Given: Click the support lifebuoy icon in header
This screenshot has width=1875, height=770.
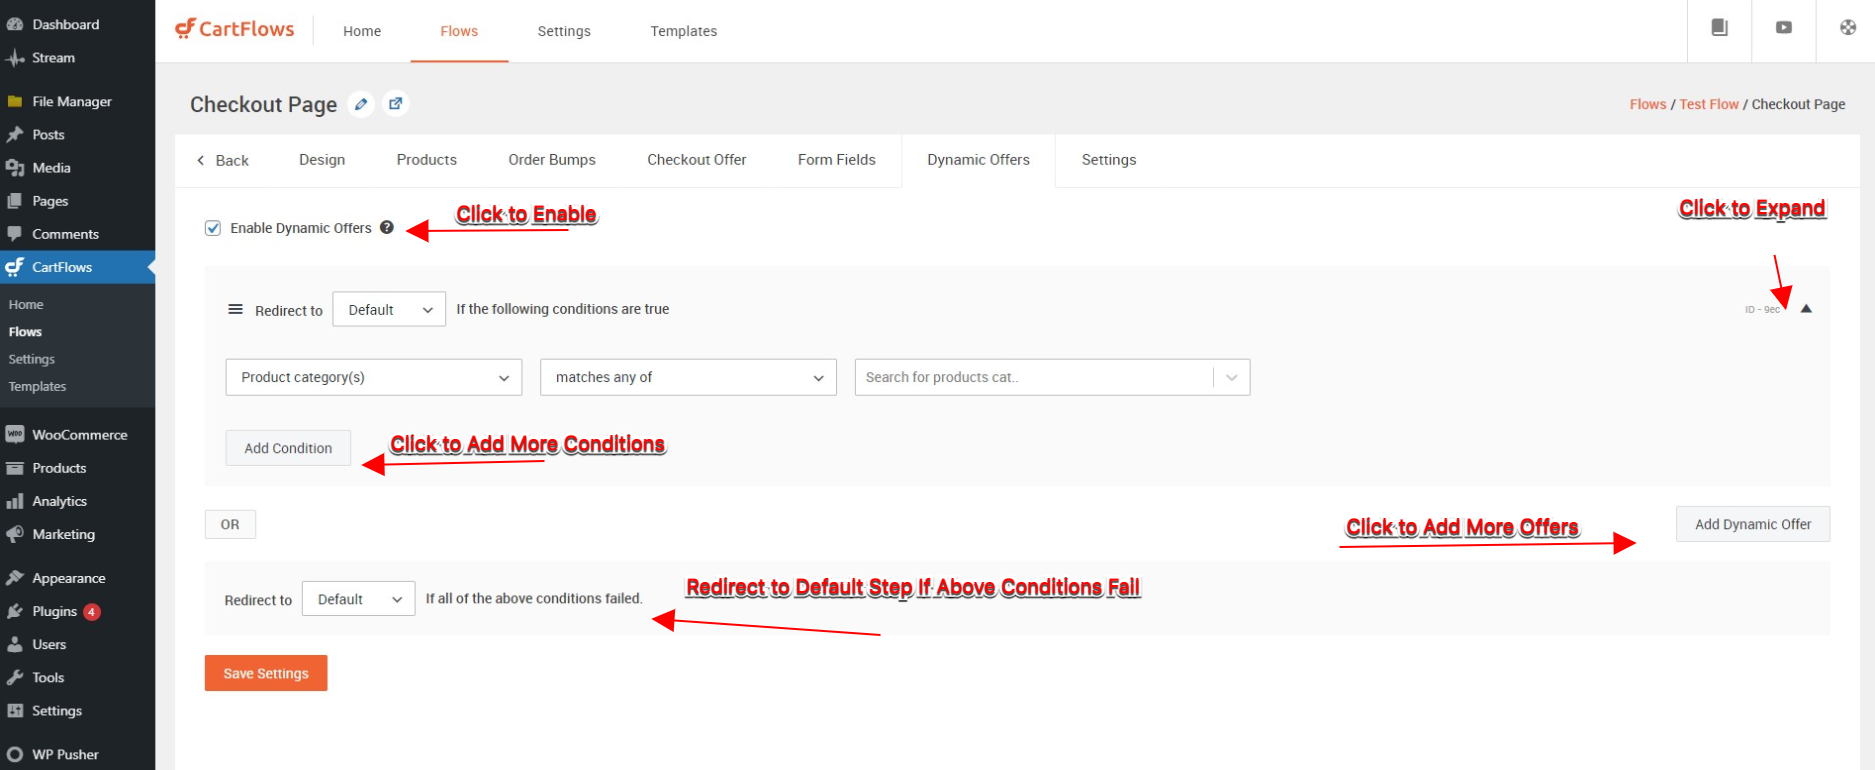Looking at the screenshot, I should (1847, 28).
